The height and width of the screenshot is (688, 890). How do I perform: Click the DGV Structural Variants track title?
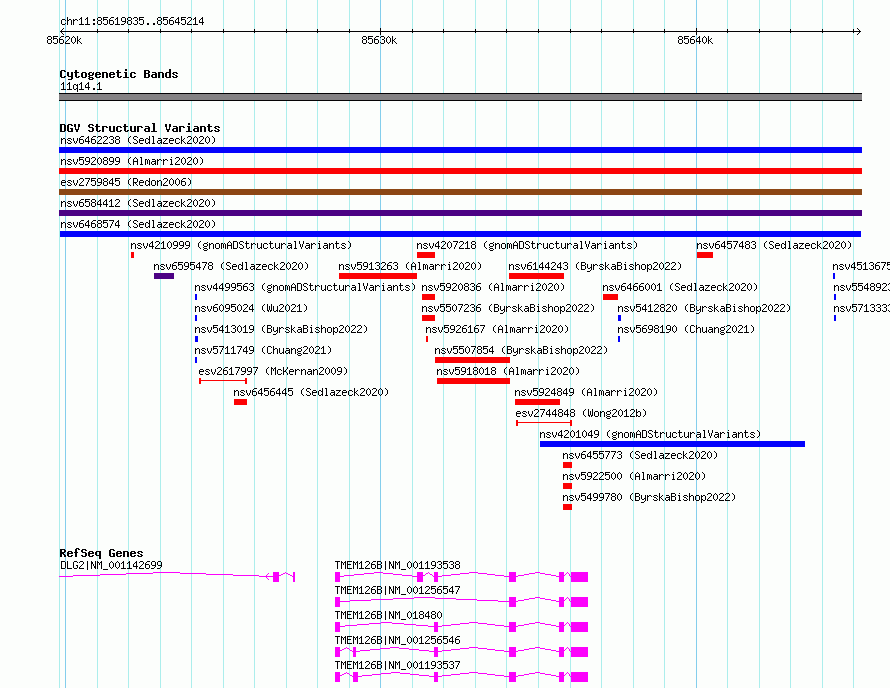(140, 128)
